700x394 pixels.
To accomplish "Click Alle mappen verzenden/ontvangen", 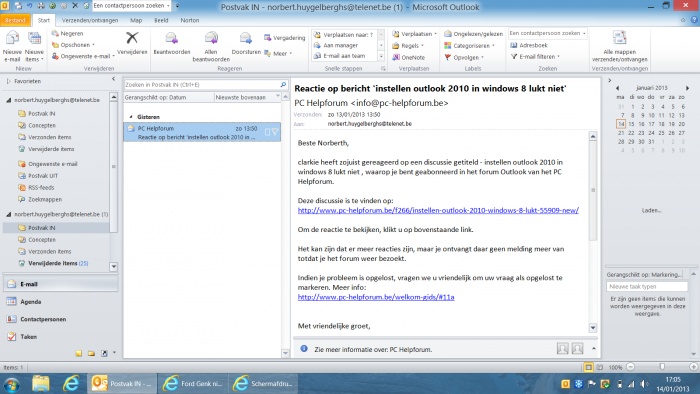I will pos(619,47).
